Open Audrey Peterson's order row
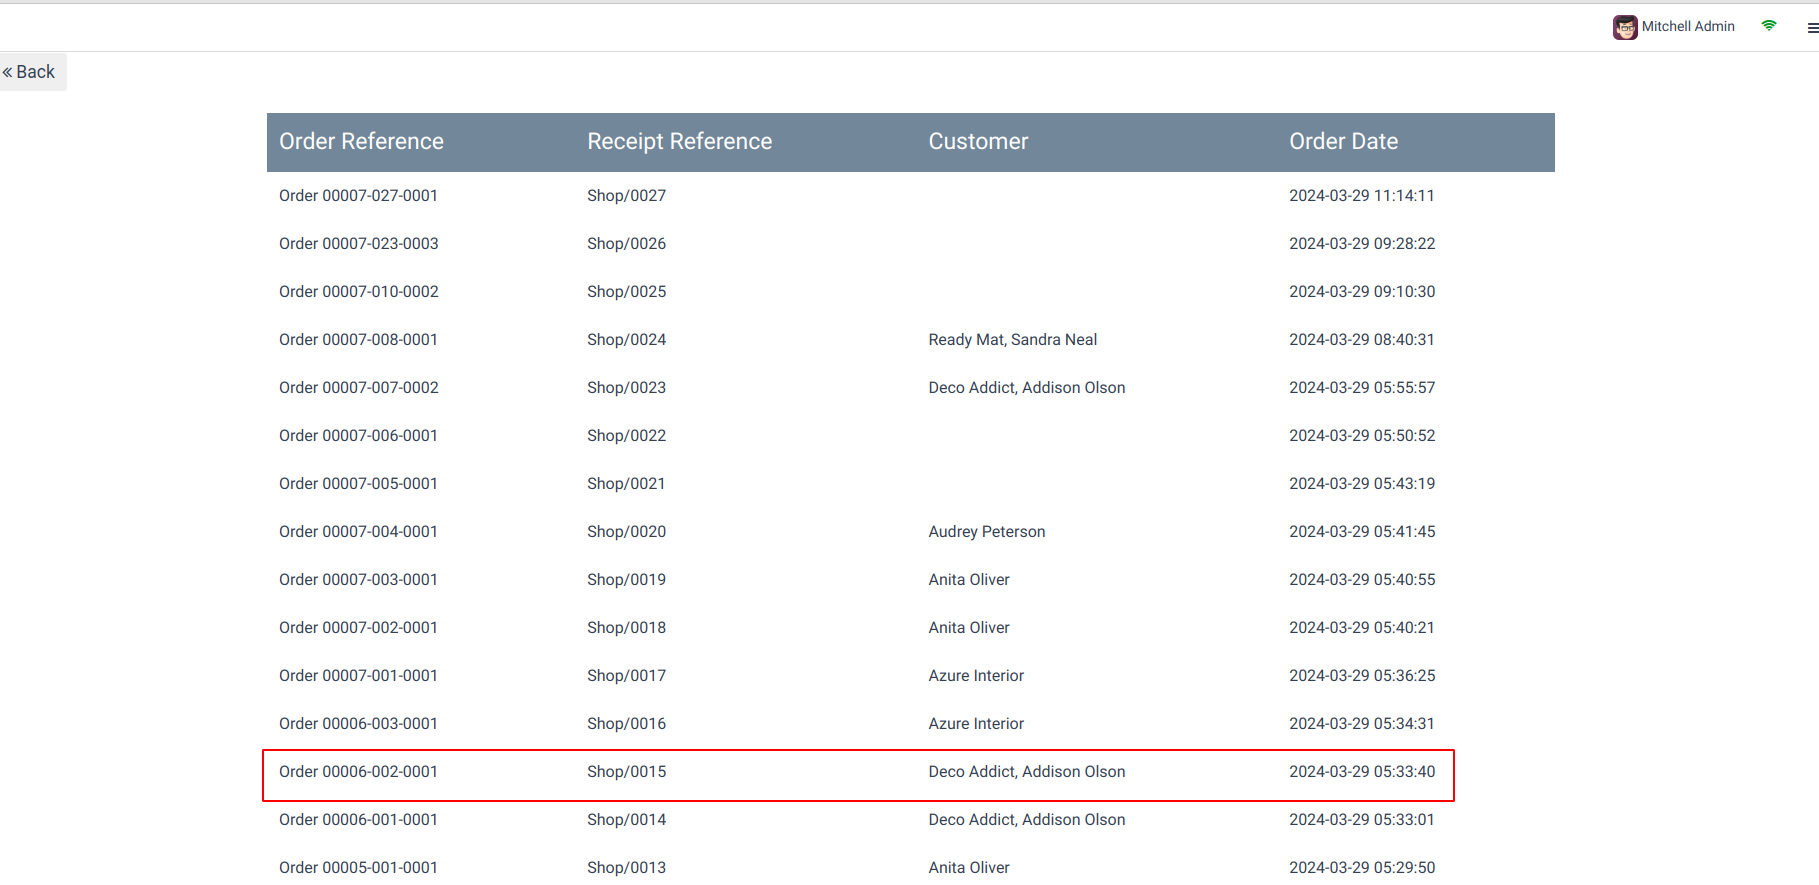The width and height of the screenshot is (1819, 885). [x=910, y=532]
